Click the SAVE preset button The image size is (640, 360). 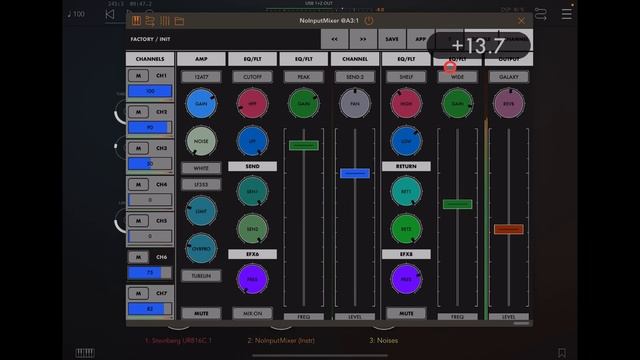point(392,39)
